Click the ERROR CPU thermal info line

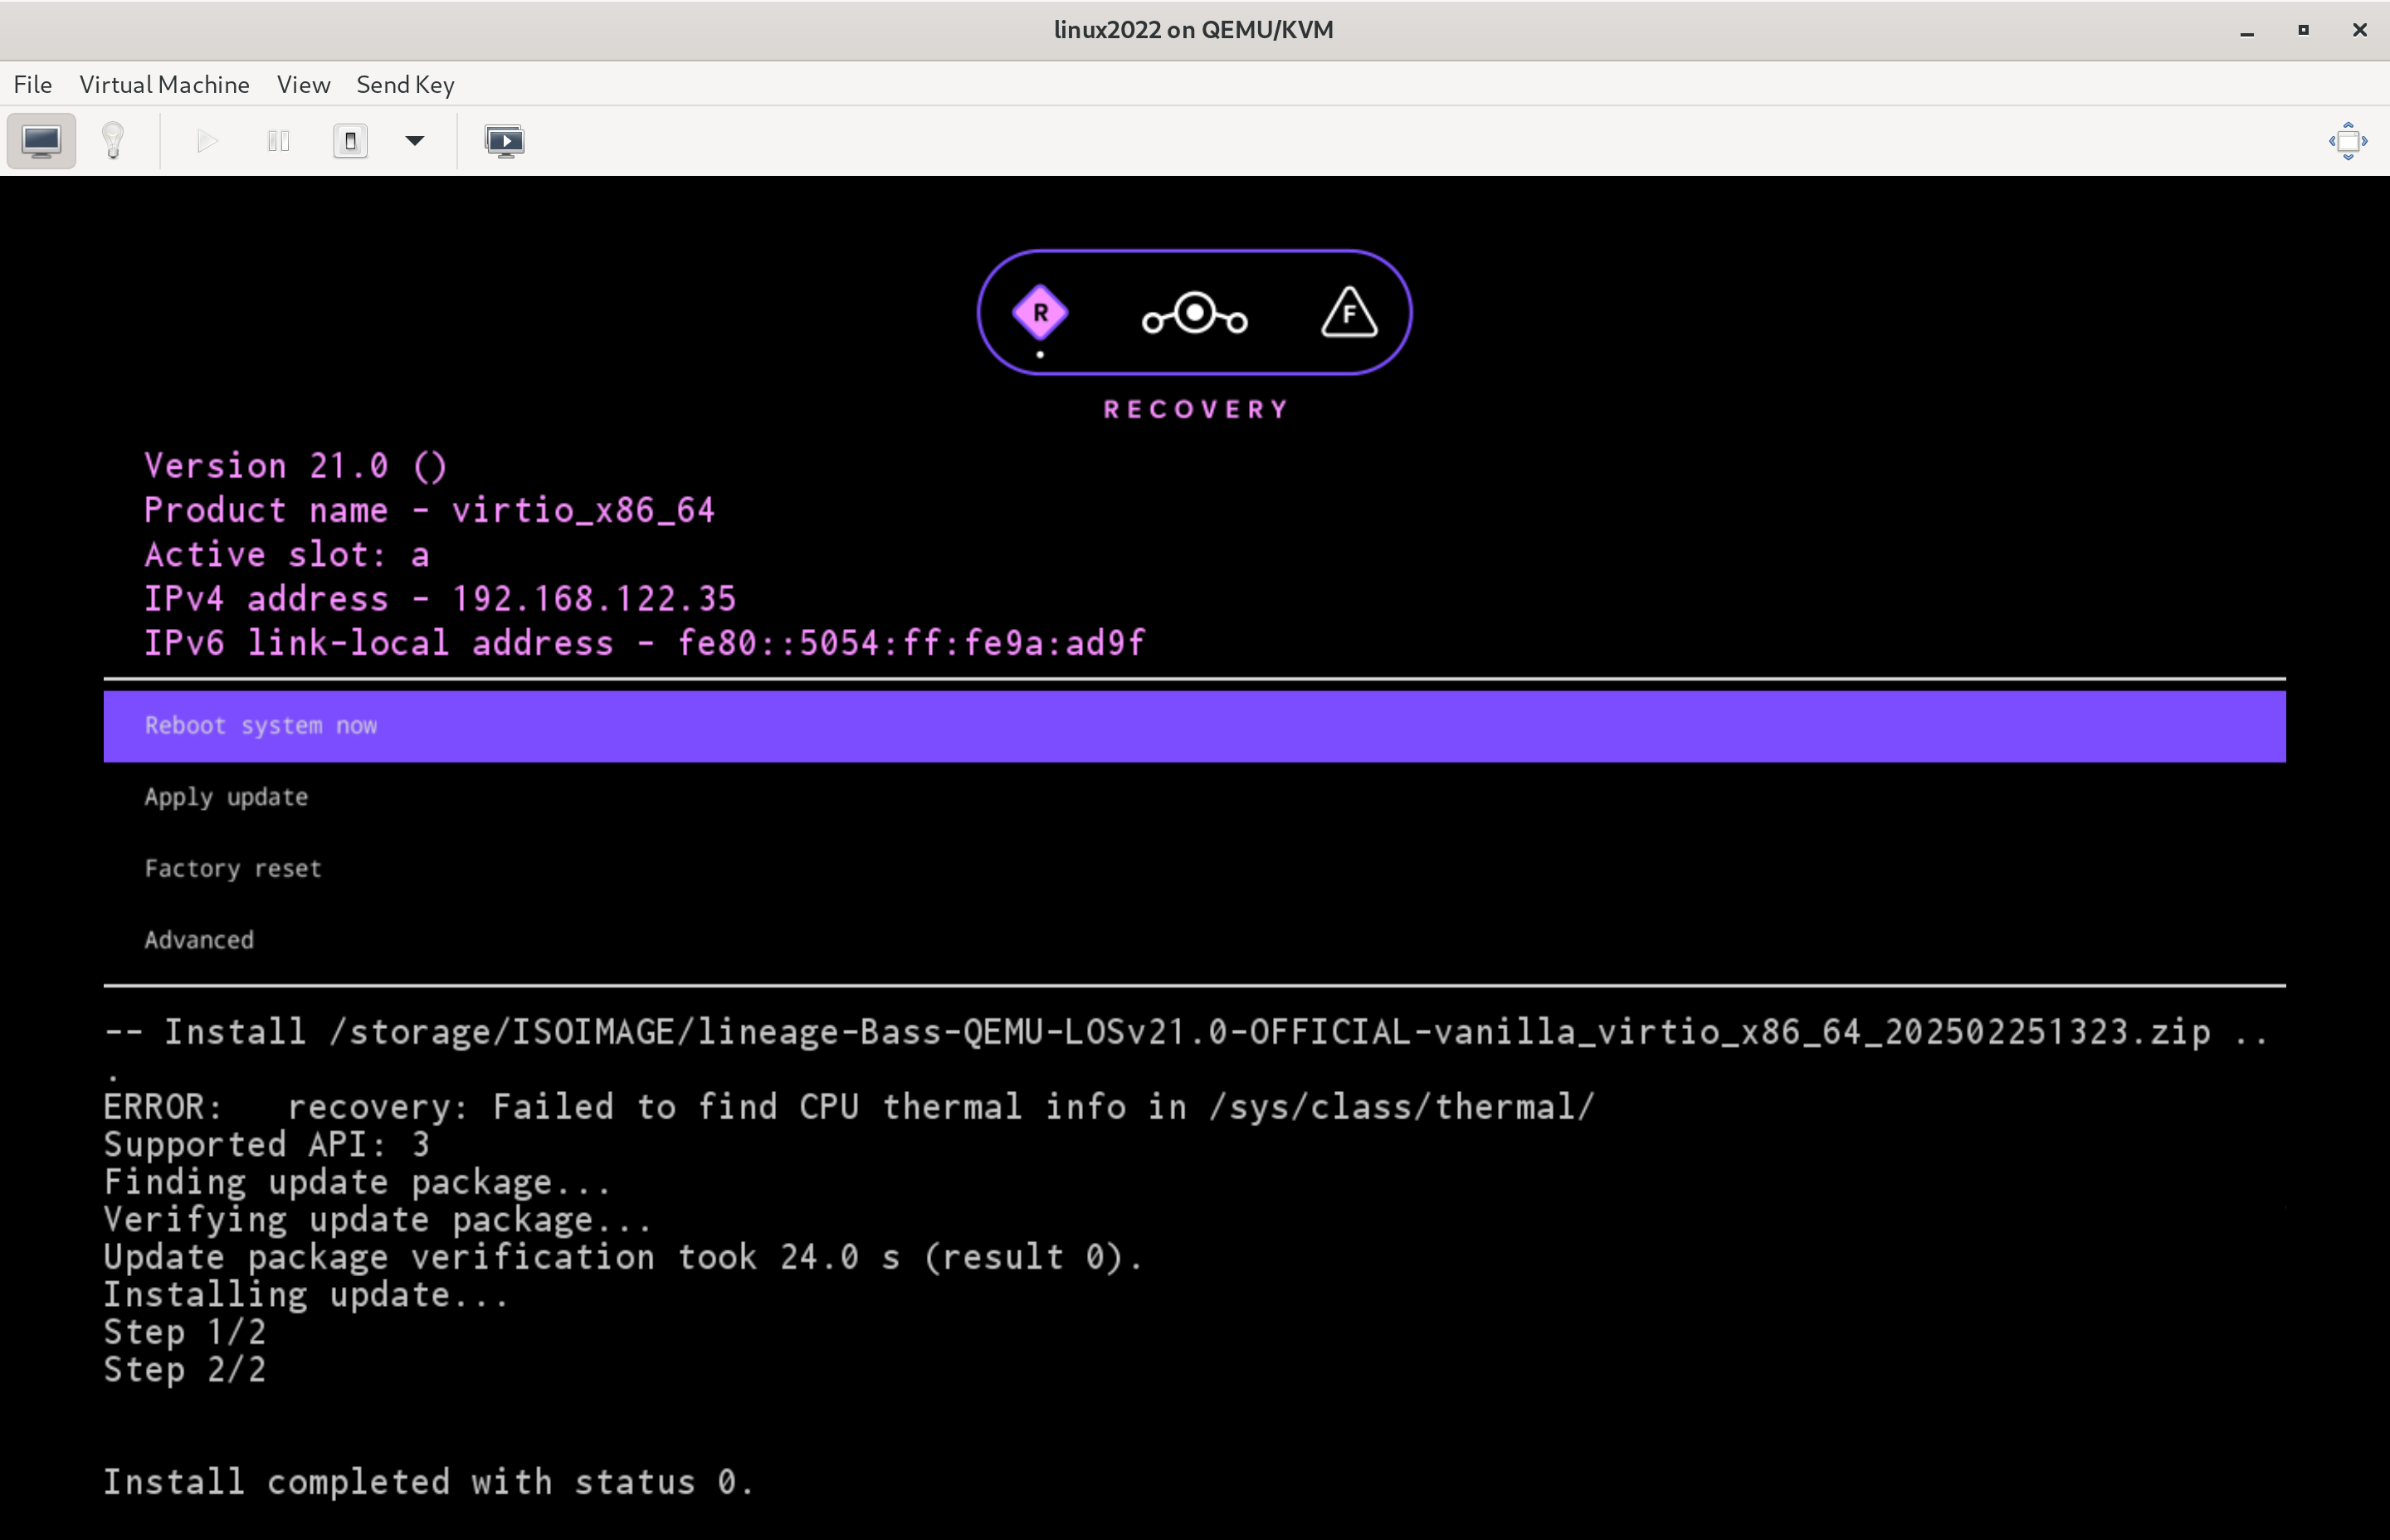point(849,1107)
